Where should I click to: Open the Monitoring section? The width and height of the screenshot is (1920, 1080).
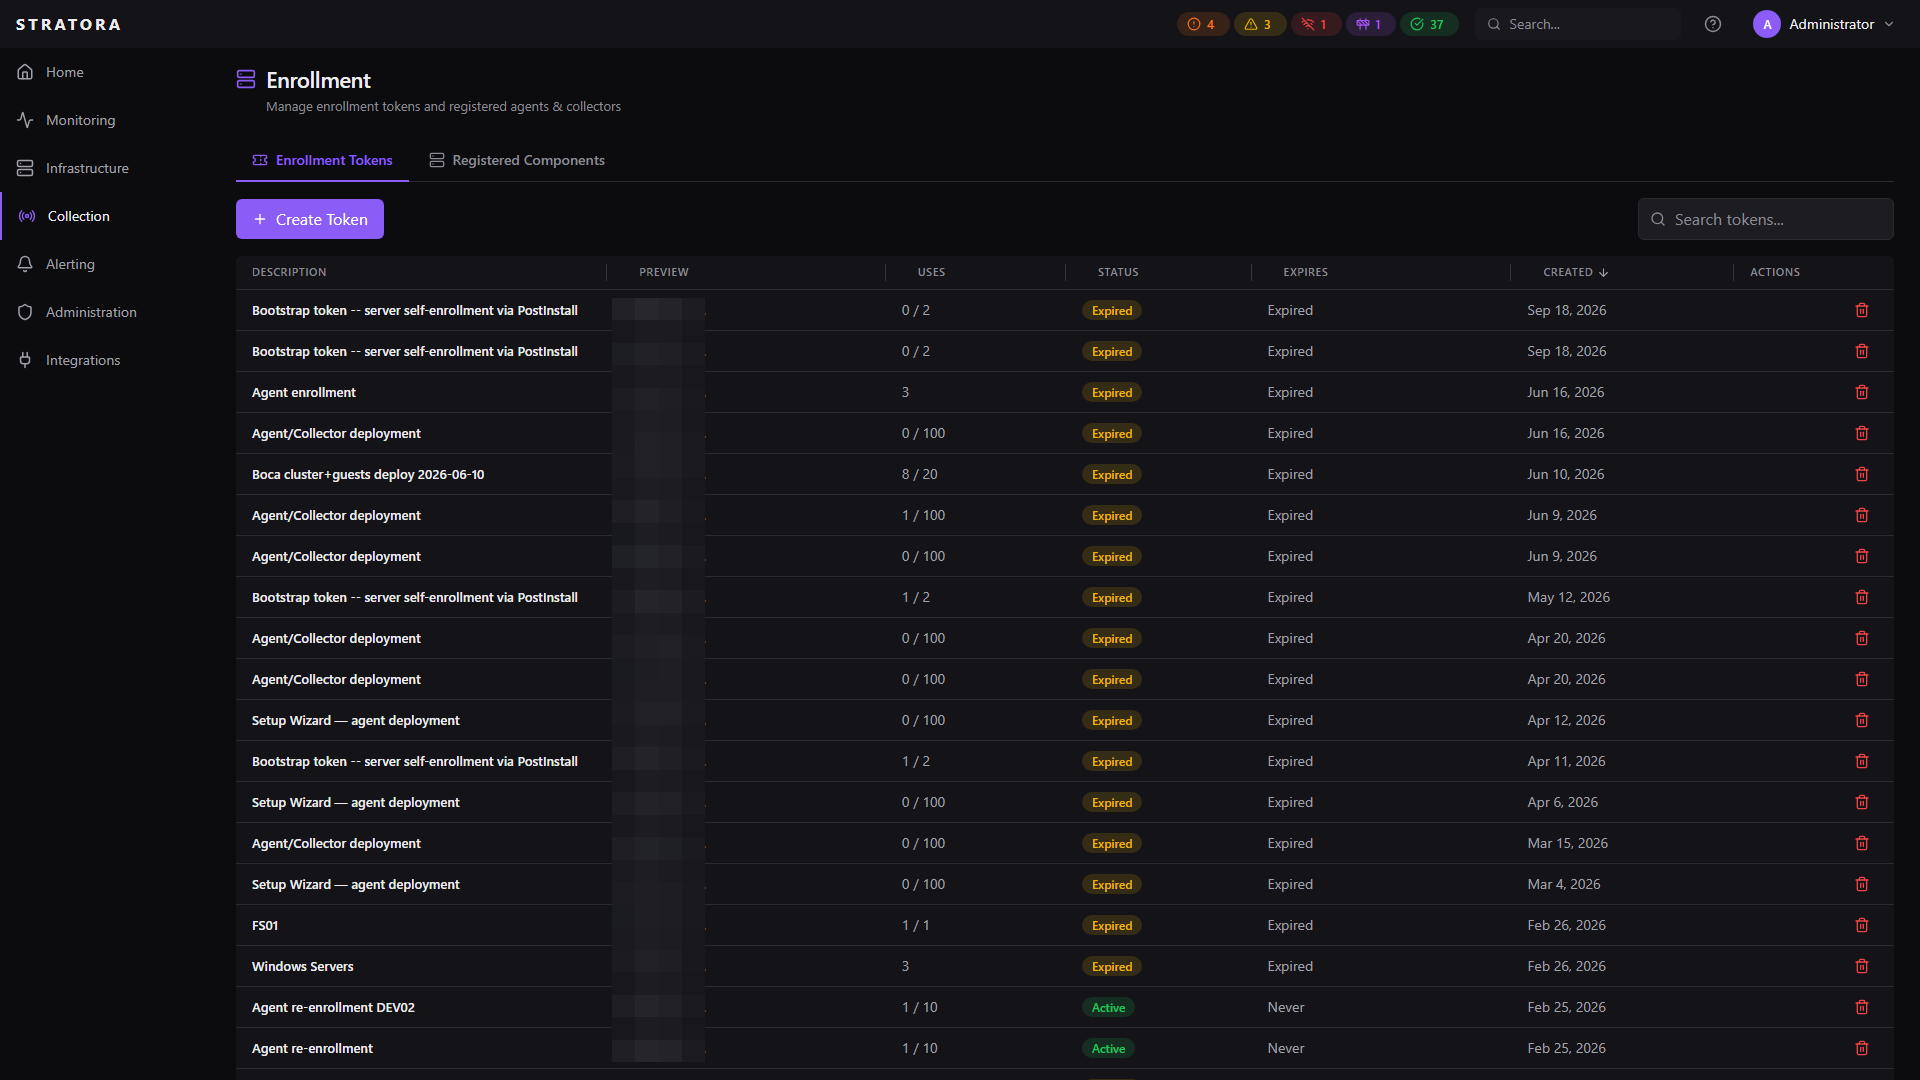pyautogui.click(x=80, y=120)
